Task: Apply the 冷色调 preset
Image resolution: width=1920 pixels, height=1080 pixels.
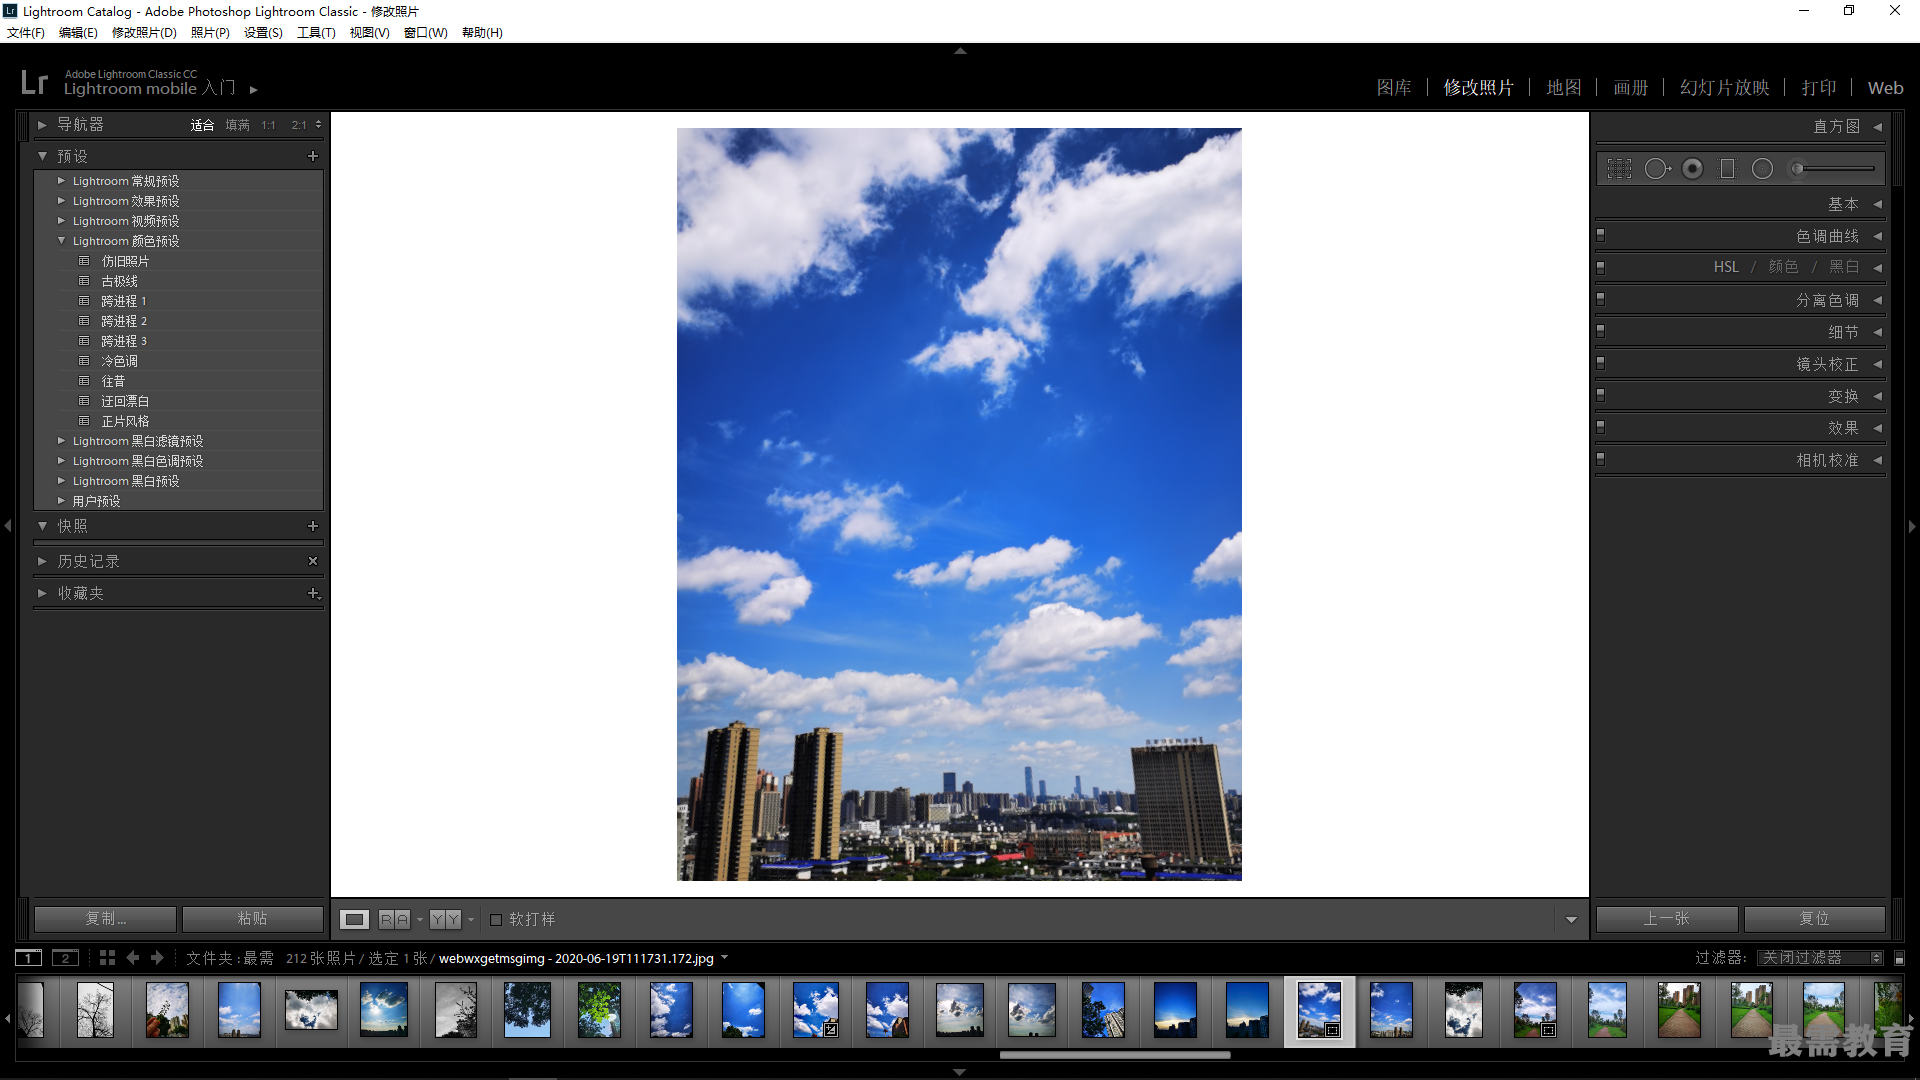Action: (119, 361)
